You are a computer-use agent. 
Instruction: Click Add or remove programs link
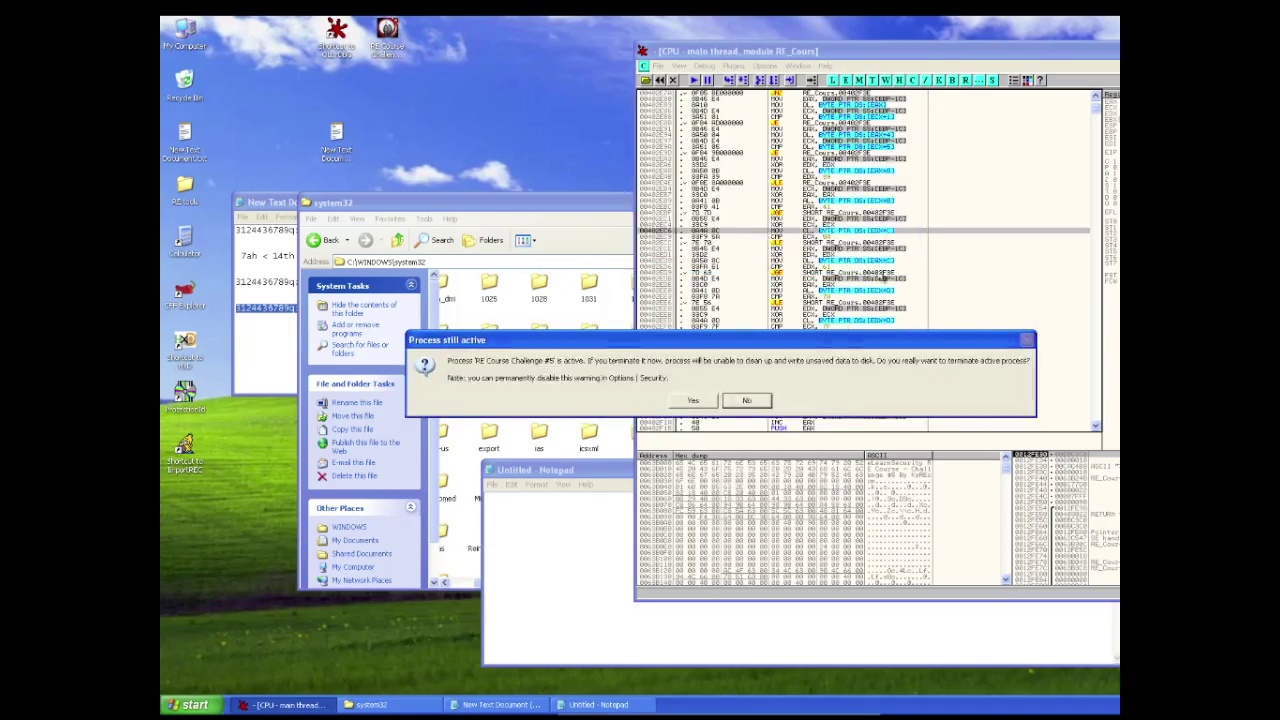point(355,329)
